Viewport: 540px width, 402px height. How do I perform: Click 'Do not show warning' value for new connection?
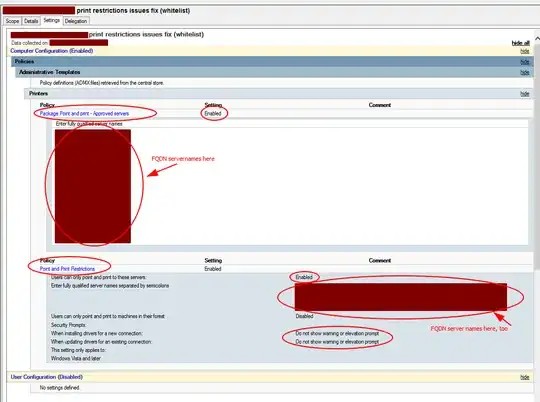click(337, 333)
